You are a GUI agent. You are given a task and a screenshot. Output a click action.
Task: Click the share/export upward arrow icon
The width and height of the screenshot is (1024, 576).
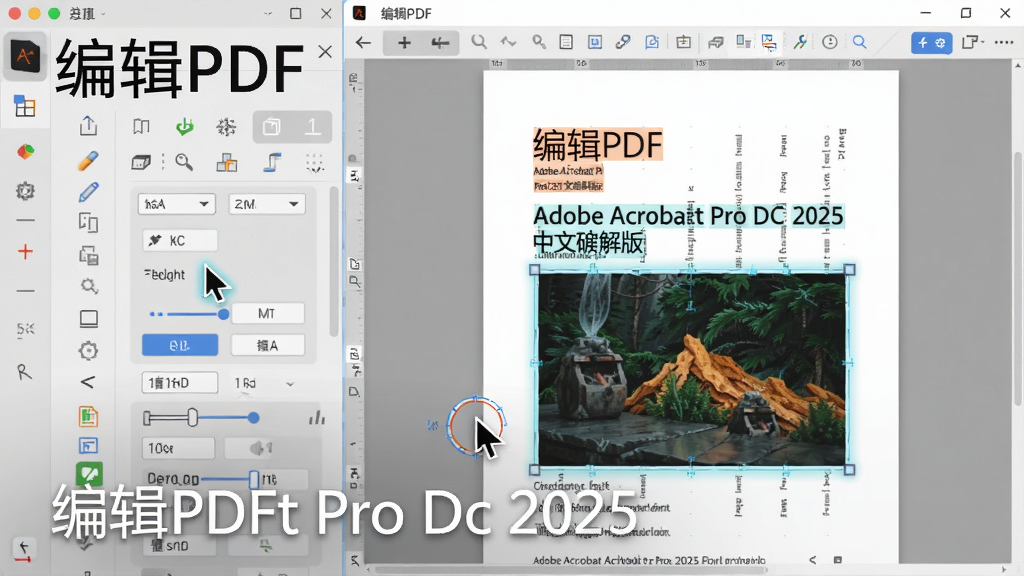point(88,125)
